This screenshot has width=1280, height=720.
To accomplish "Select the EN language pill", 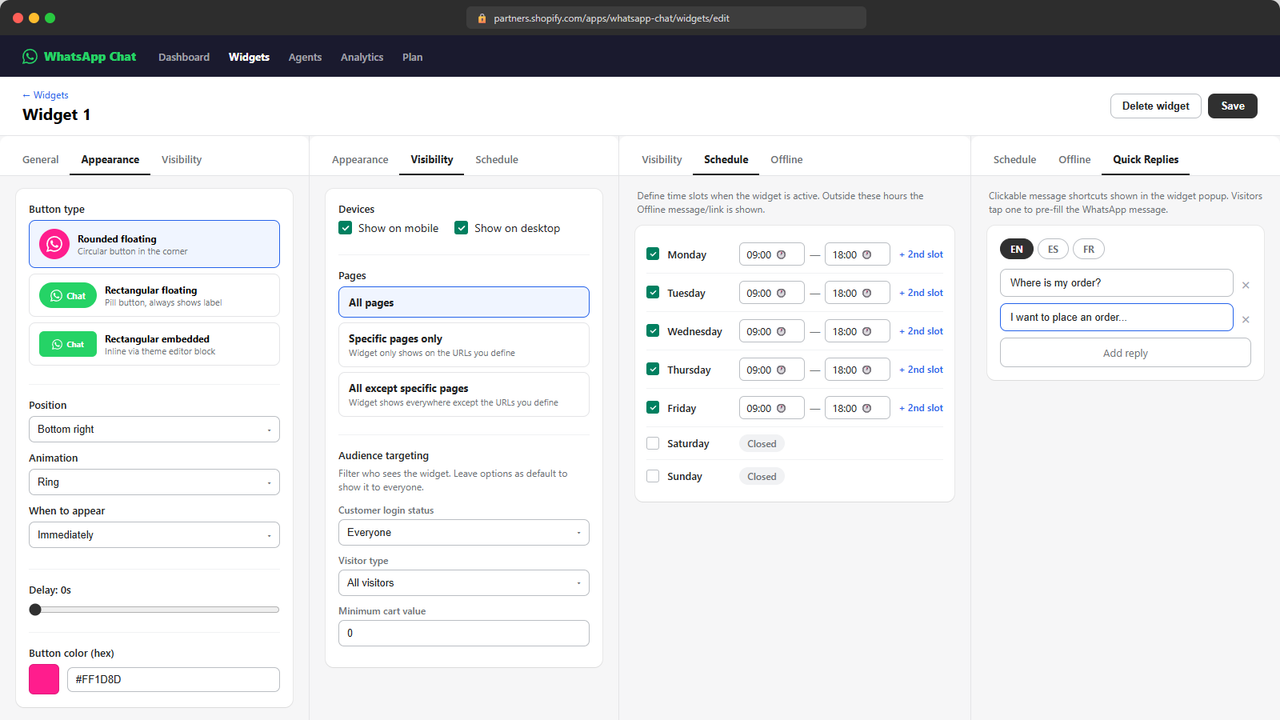I will pos(1017,249).
